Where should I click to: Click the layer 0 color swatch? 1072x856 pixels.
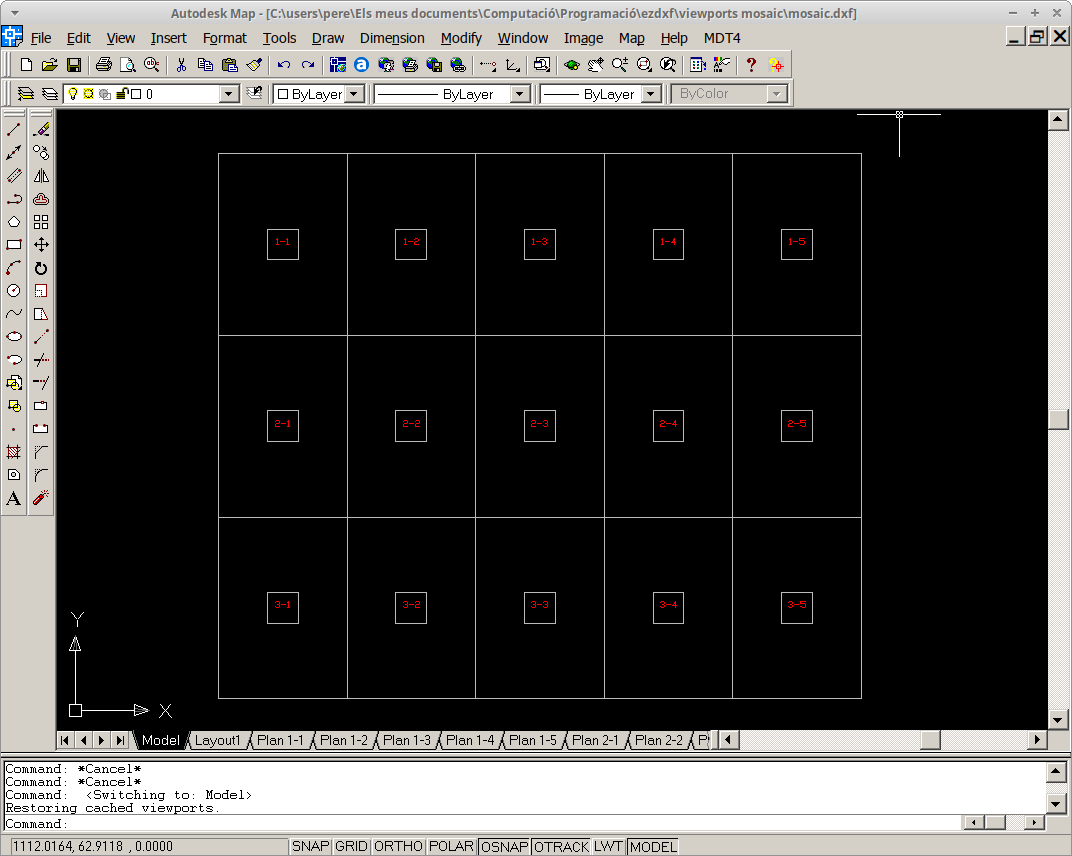tap(136, 94)
